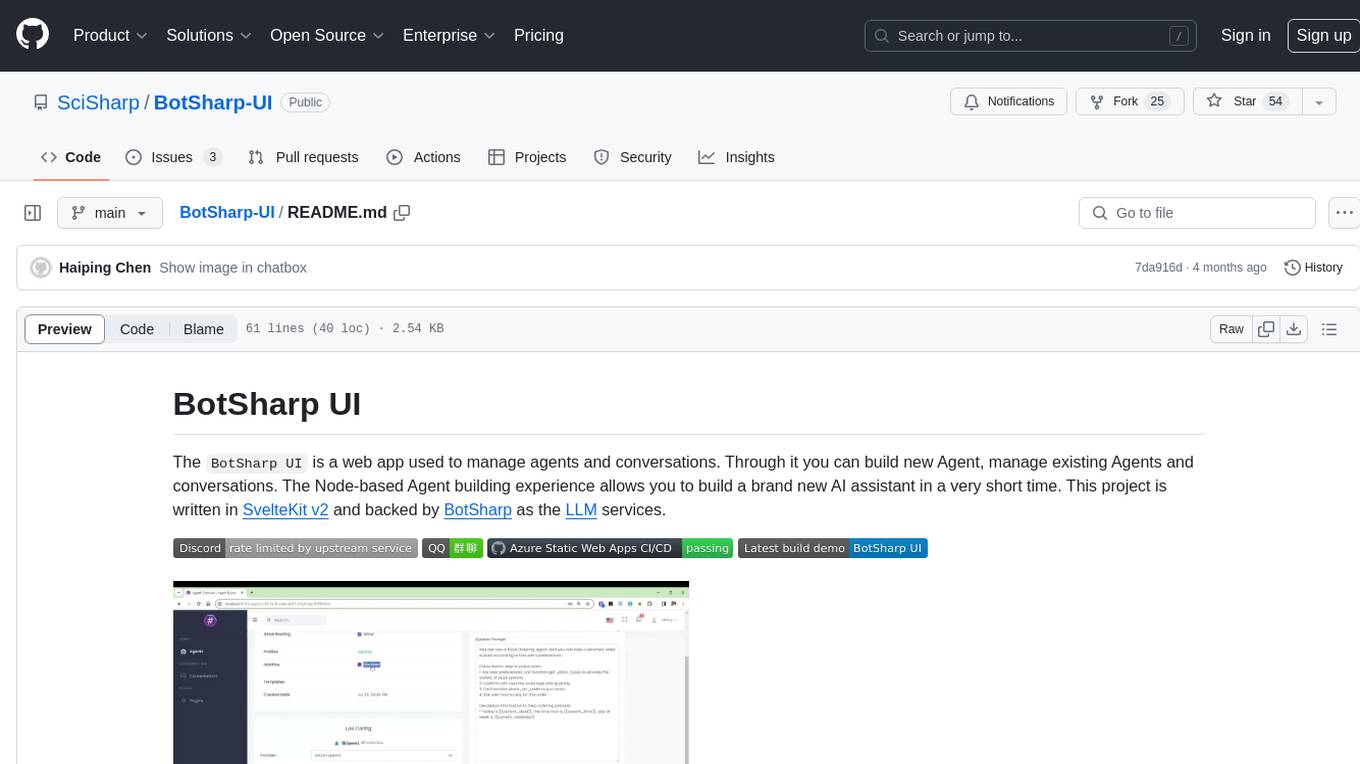Screen dimensions: 1360x764
Task: Open the main branch selector
Action: coord(109,213)
